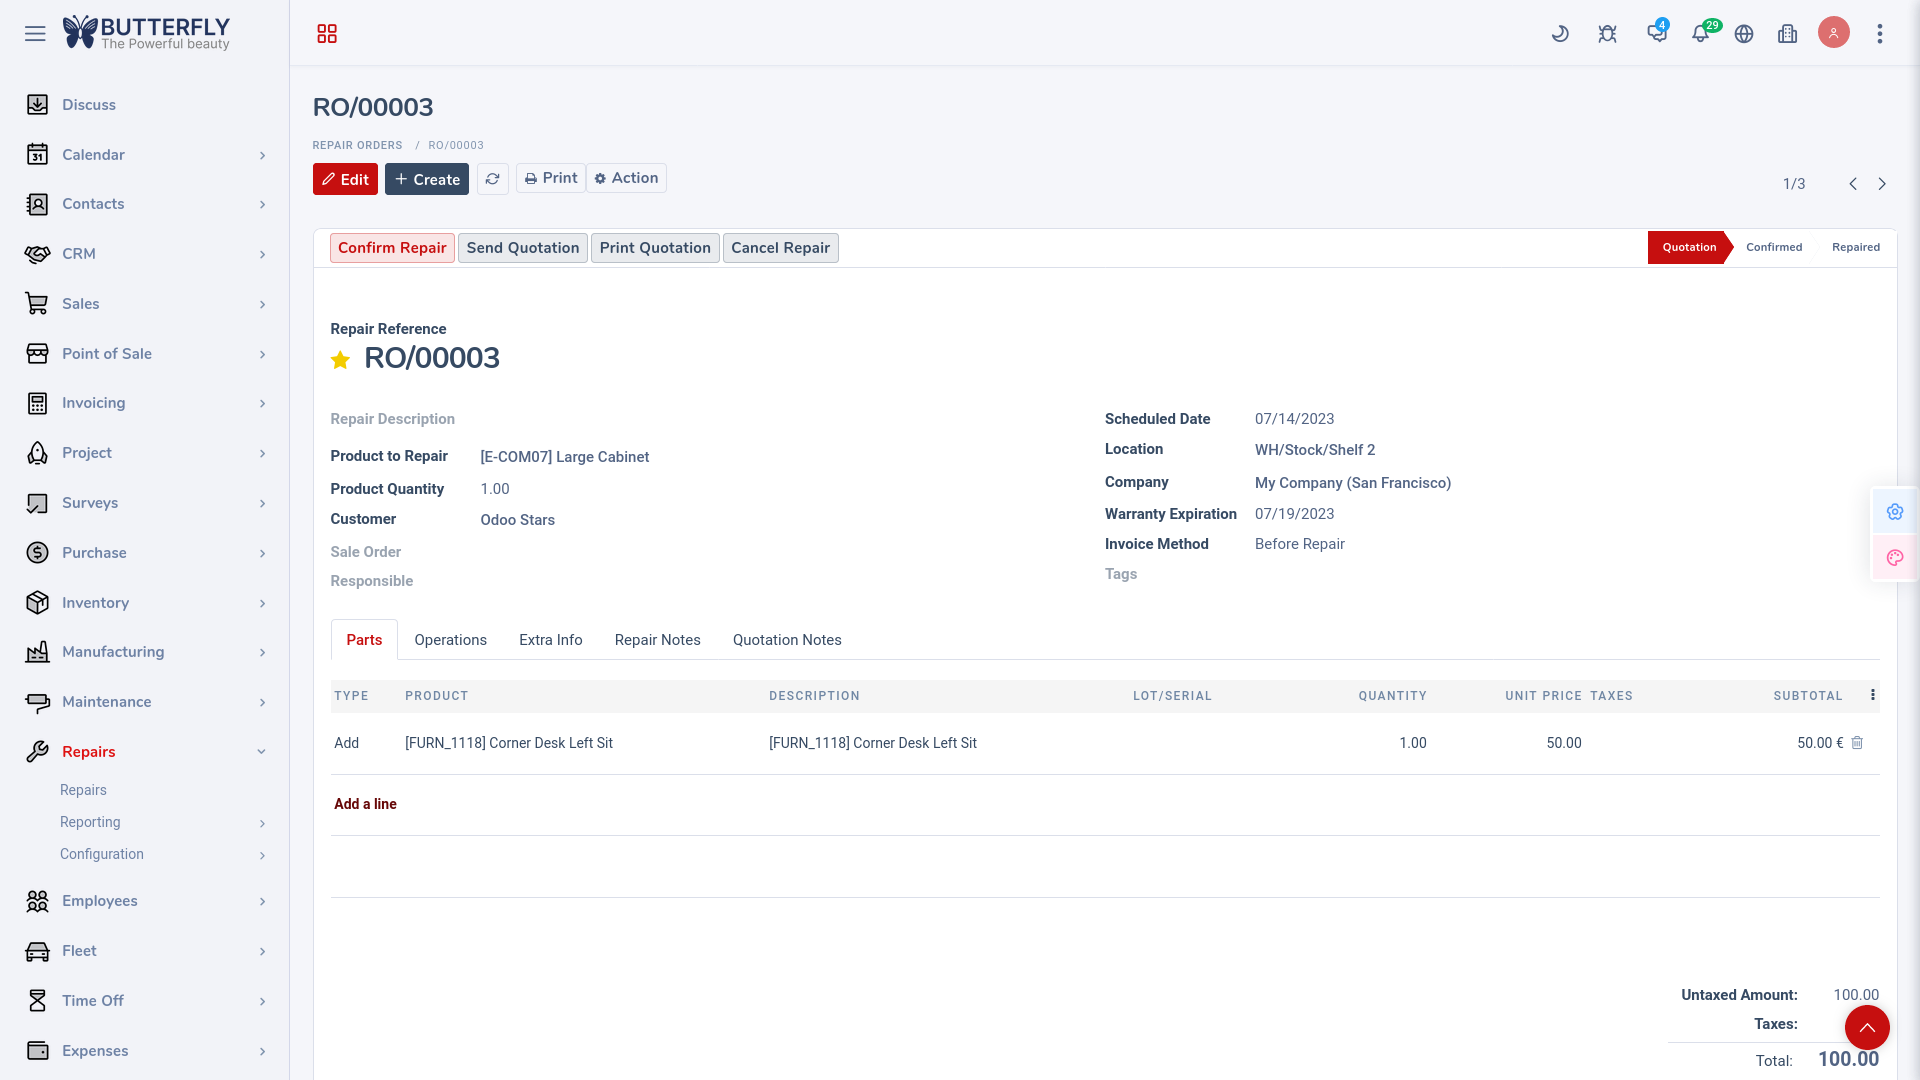Switch to the Operations tab
Screen dimensions: 1920x1080
click(450, 640)
